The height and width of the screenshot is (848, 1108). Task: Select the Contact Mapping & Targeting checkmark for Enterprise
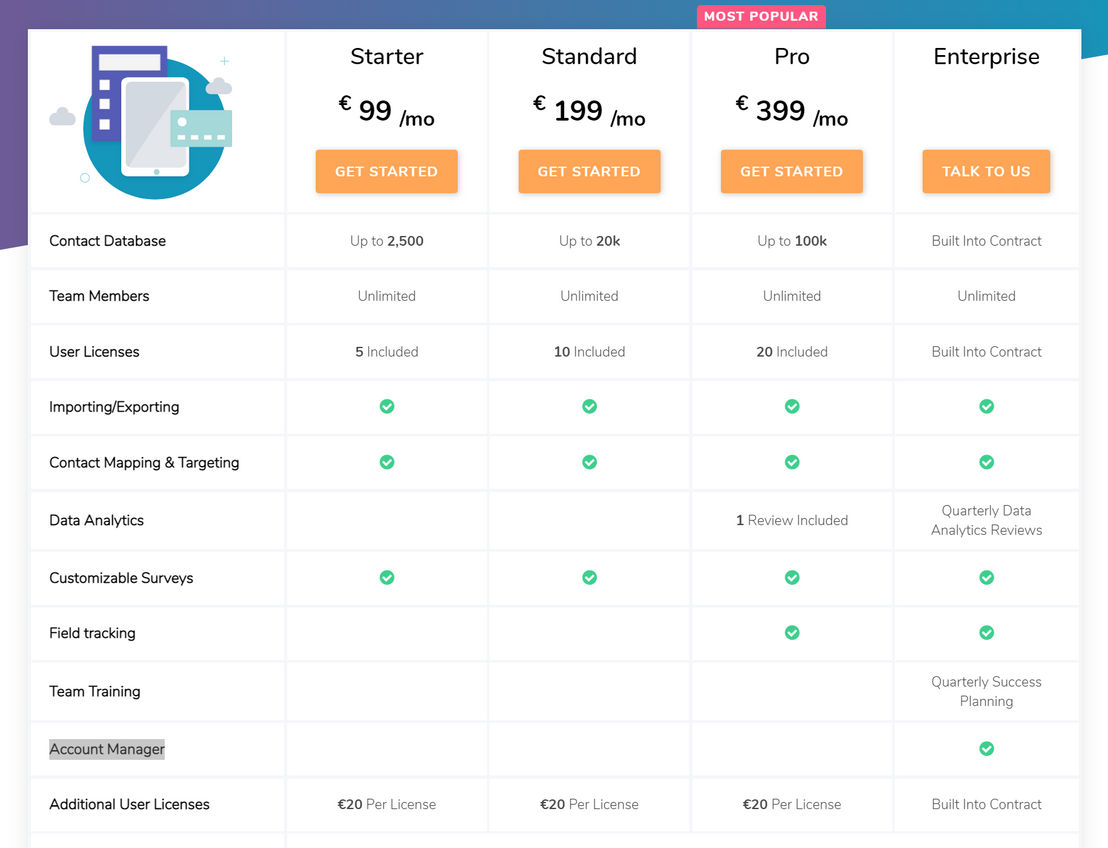click(x=986, y=462)
